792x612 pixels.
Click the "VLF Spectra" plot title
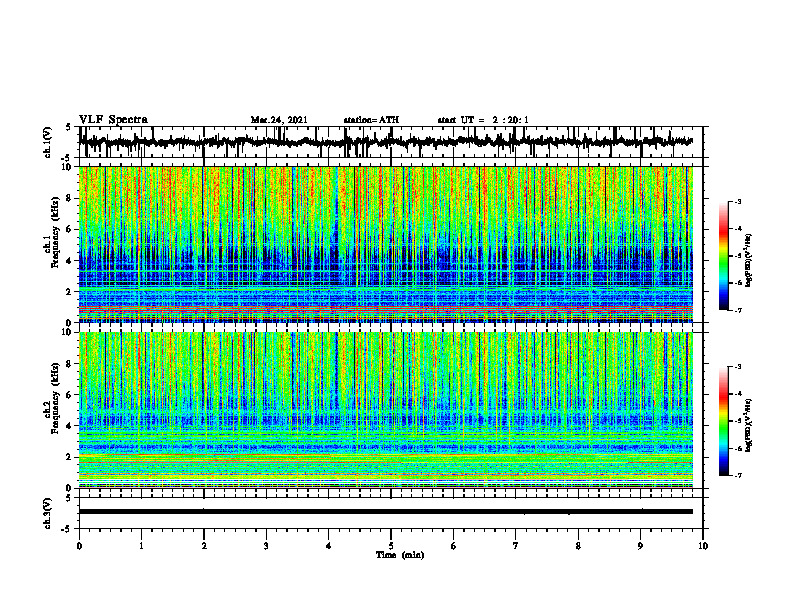pyautogui.click(x=113, y=120)
